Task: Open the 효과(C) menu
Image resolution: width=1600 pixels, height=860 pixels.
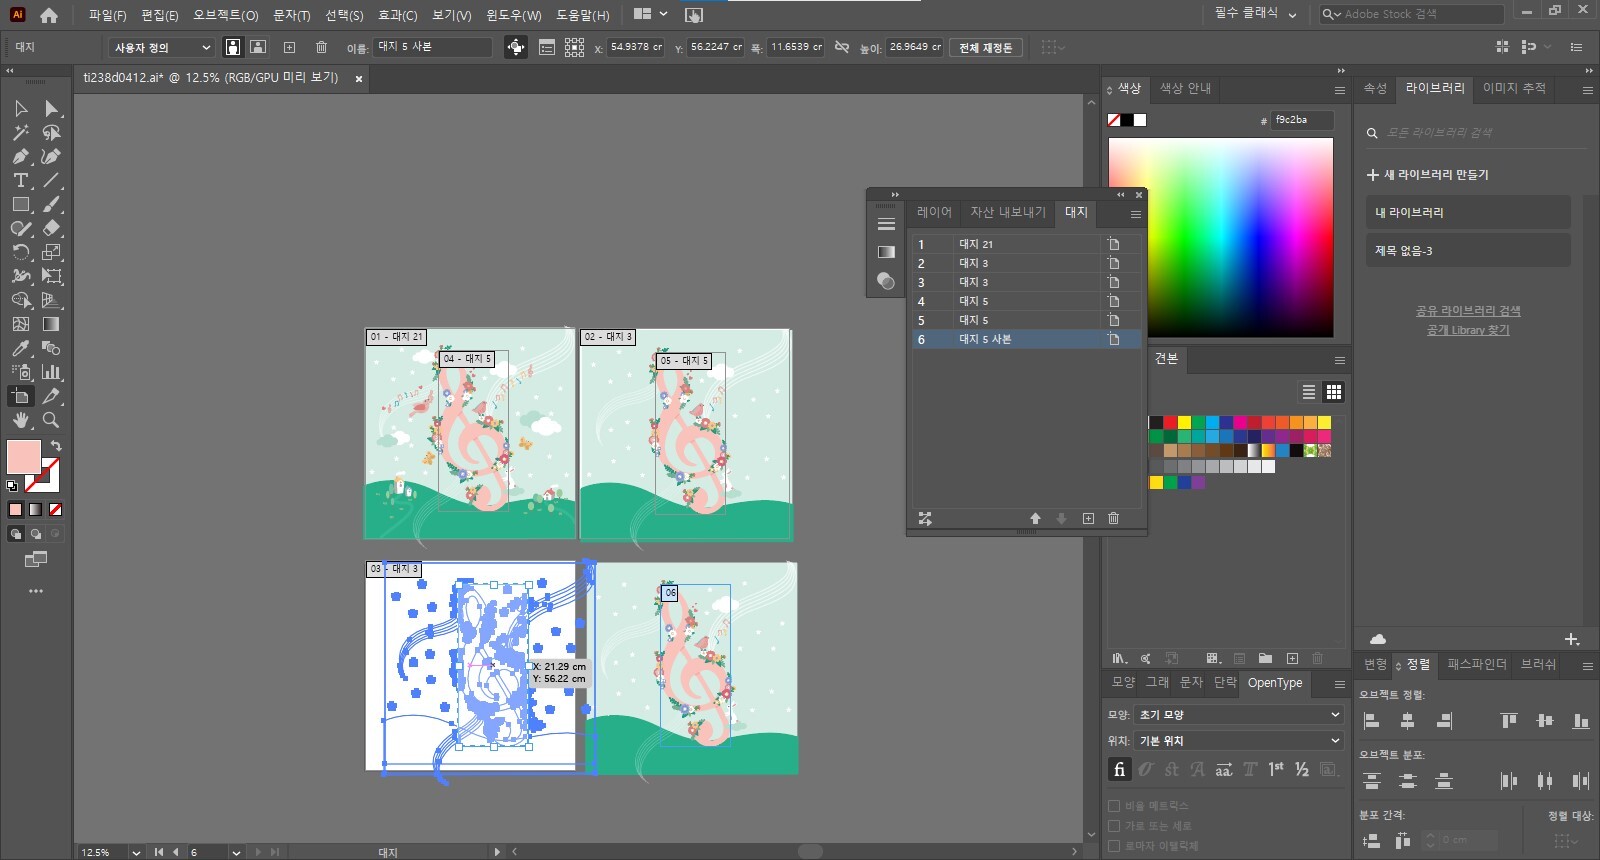Action: pos(397,15)
